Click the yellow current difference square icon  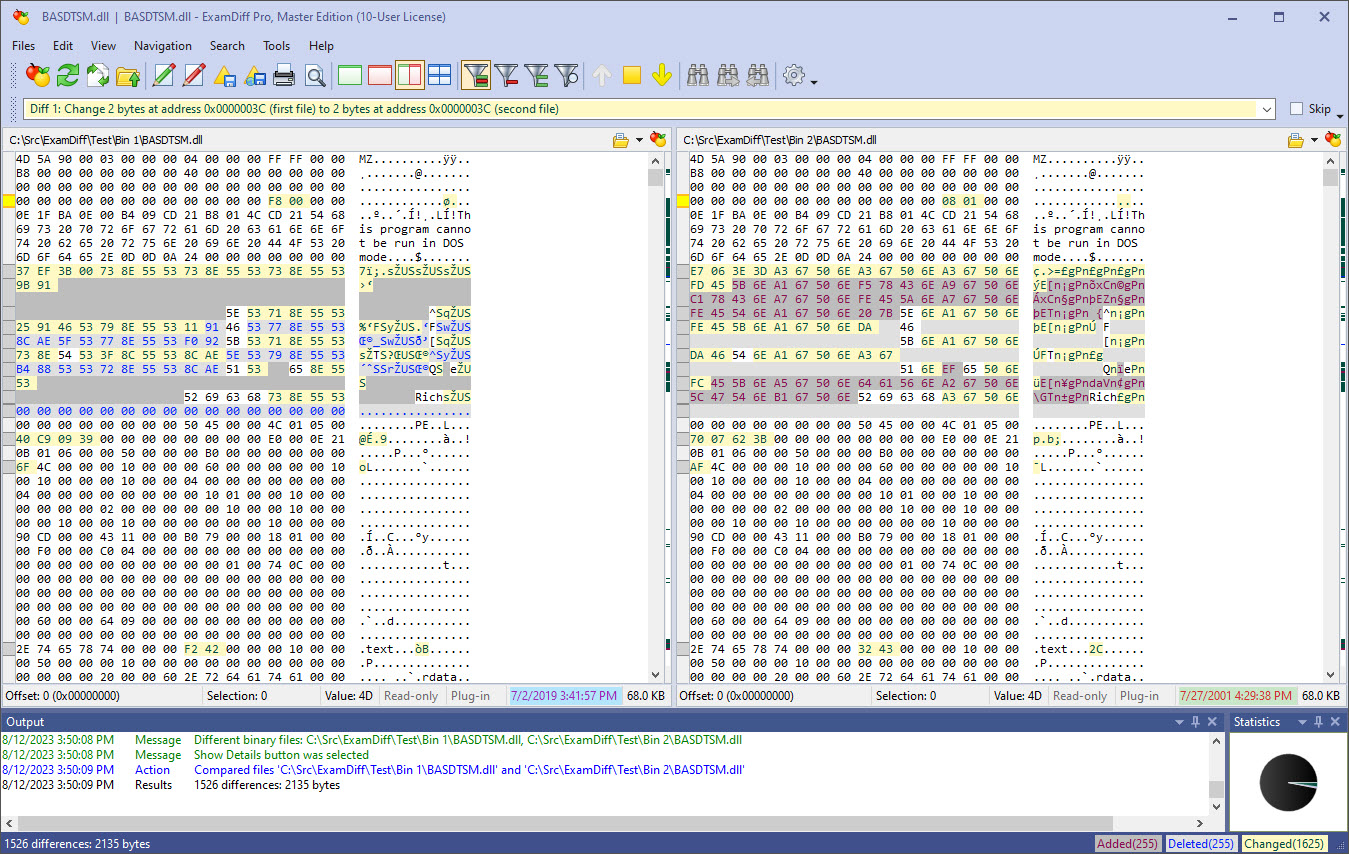click(x=631, y=75)
